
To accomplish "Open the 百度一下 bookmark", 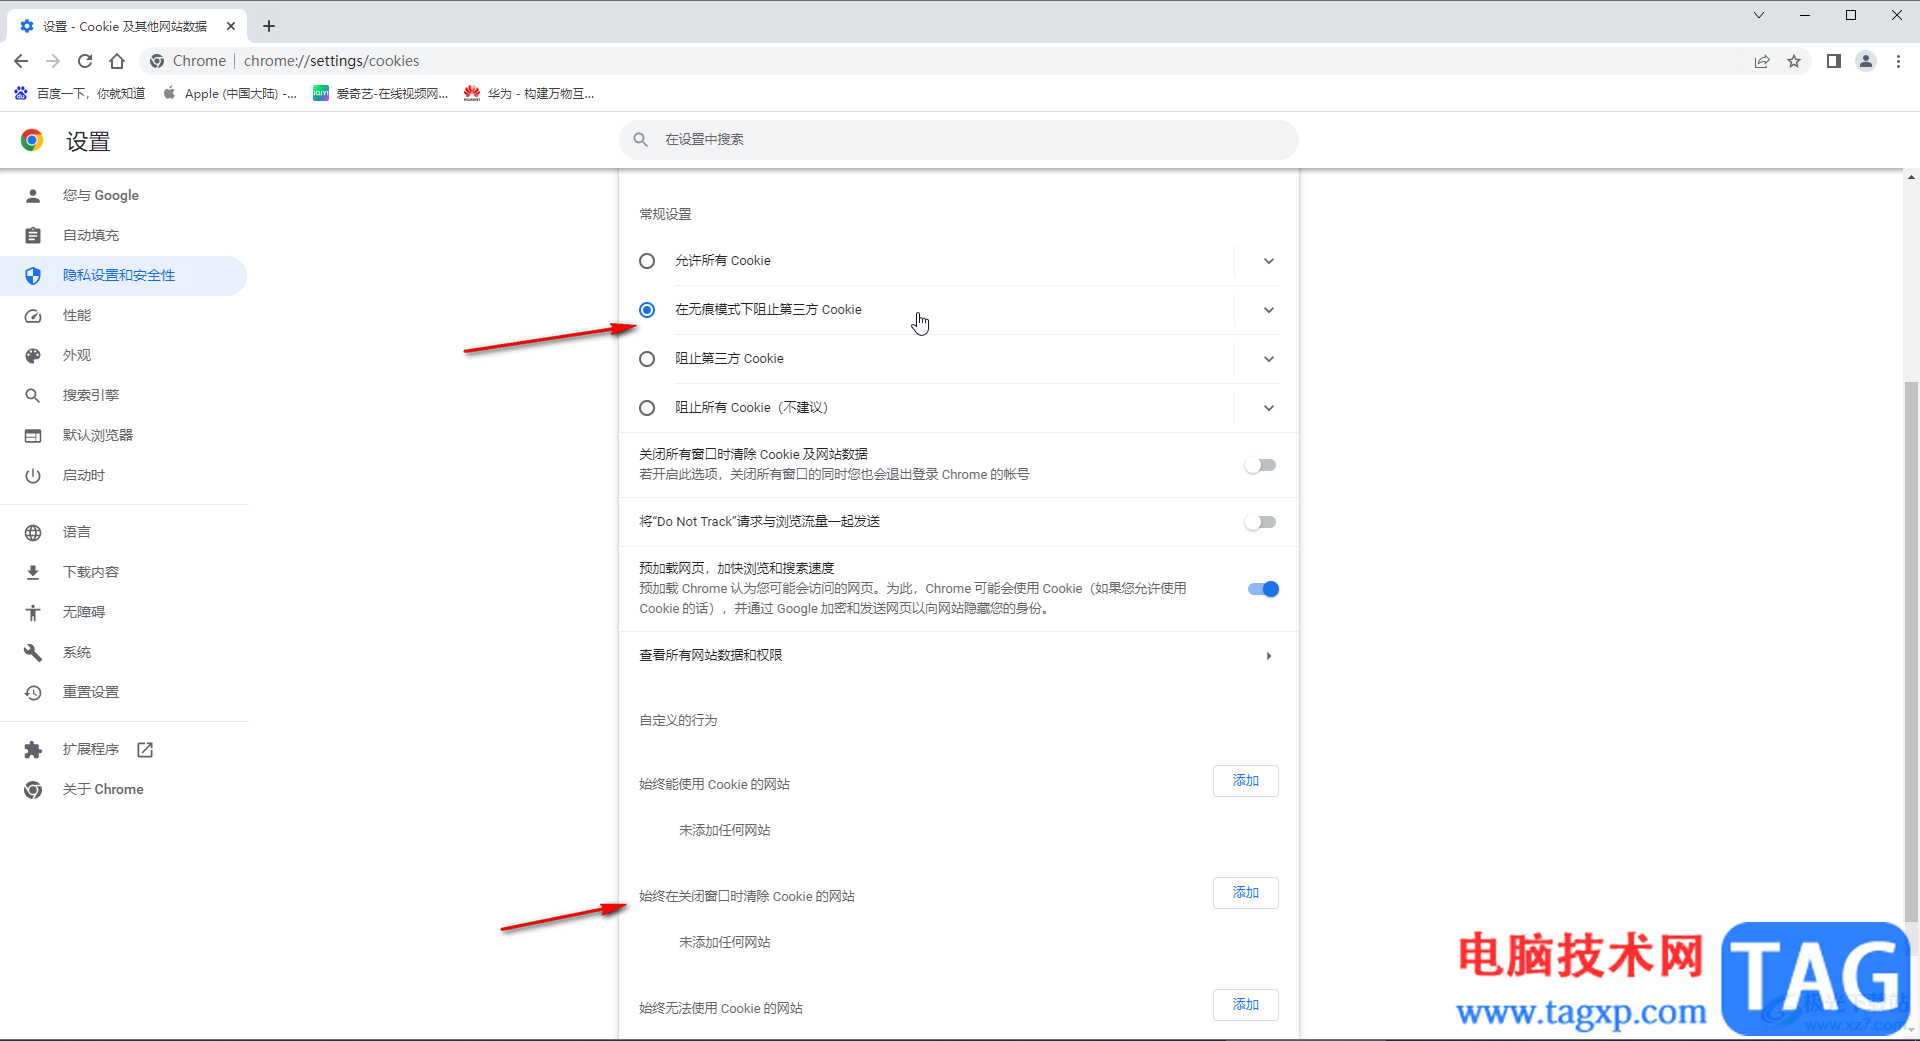I will pyautogui.click(x=80, y=93).
